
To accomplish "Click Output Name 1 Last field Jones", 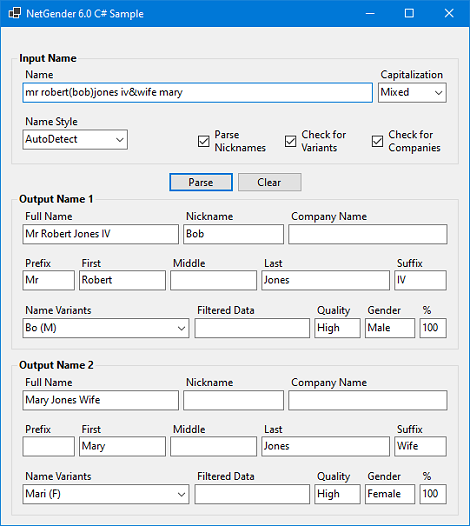I will pos(325,280).
